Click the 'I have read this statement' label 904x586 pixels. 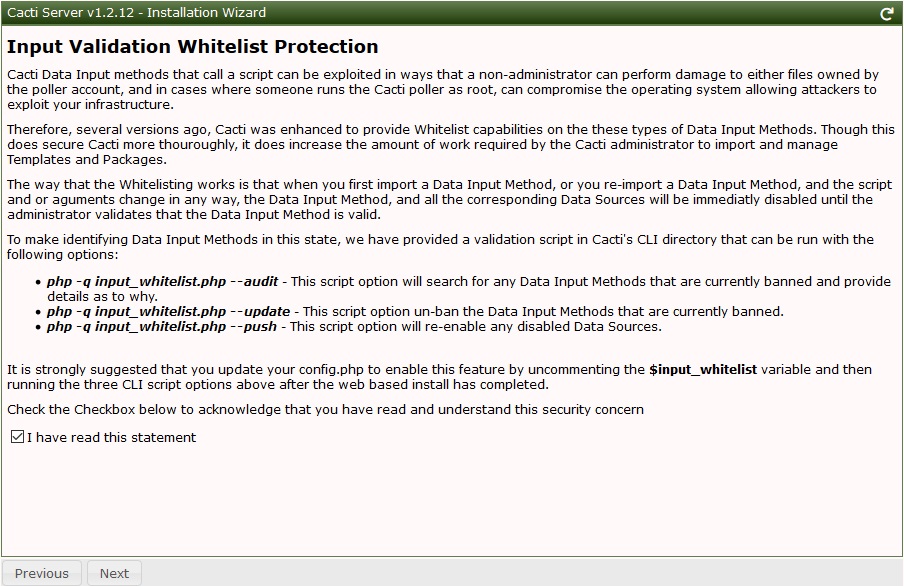tap(111, 437)
